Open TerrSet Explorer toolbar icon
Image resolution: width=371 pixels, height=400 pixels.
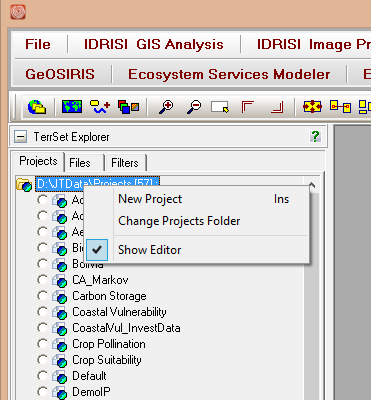pos(37,107)
